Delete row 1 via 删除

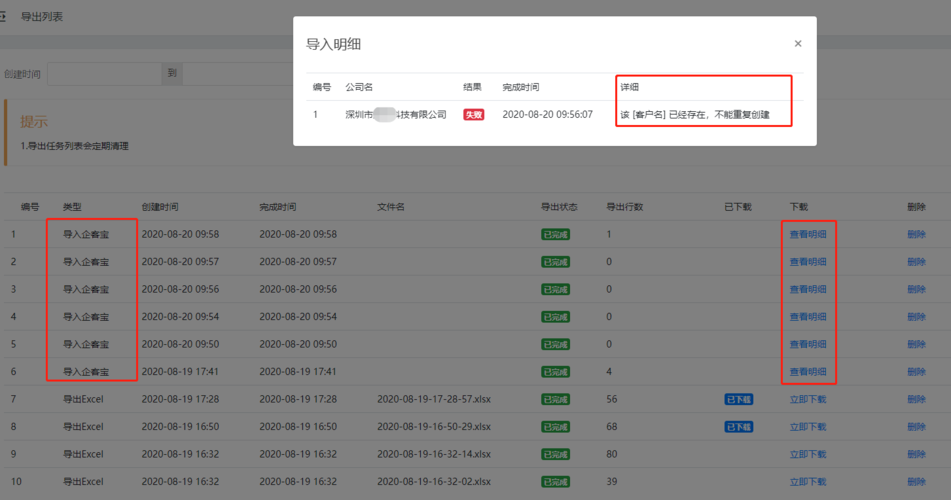pos(916,234)
